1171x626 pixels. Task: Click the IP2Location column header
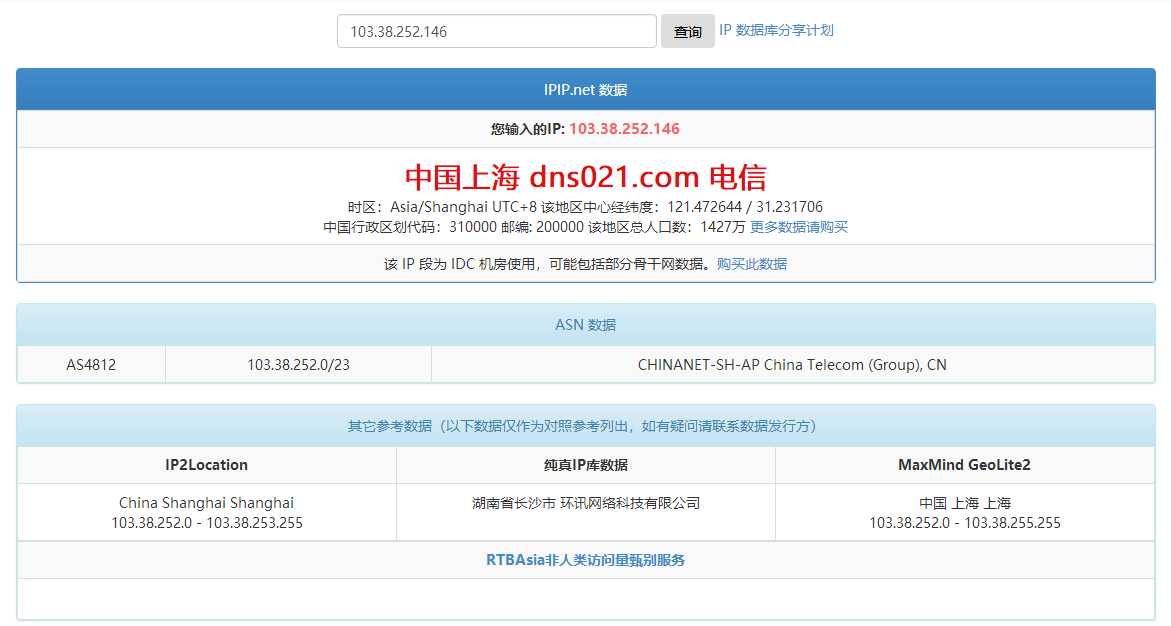click(x=206, y=465)
